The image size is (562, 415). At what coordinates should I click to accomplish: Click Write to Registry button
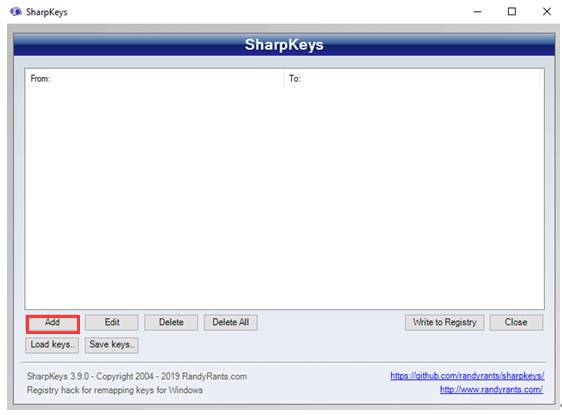[444, 323]
